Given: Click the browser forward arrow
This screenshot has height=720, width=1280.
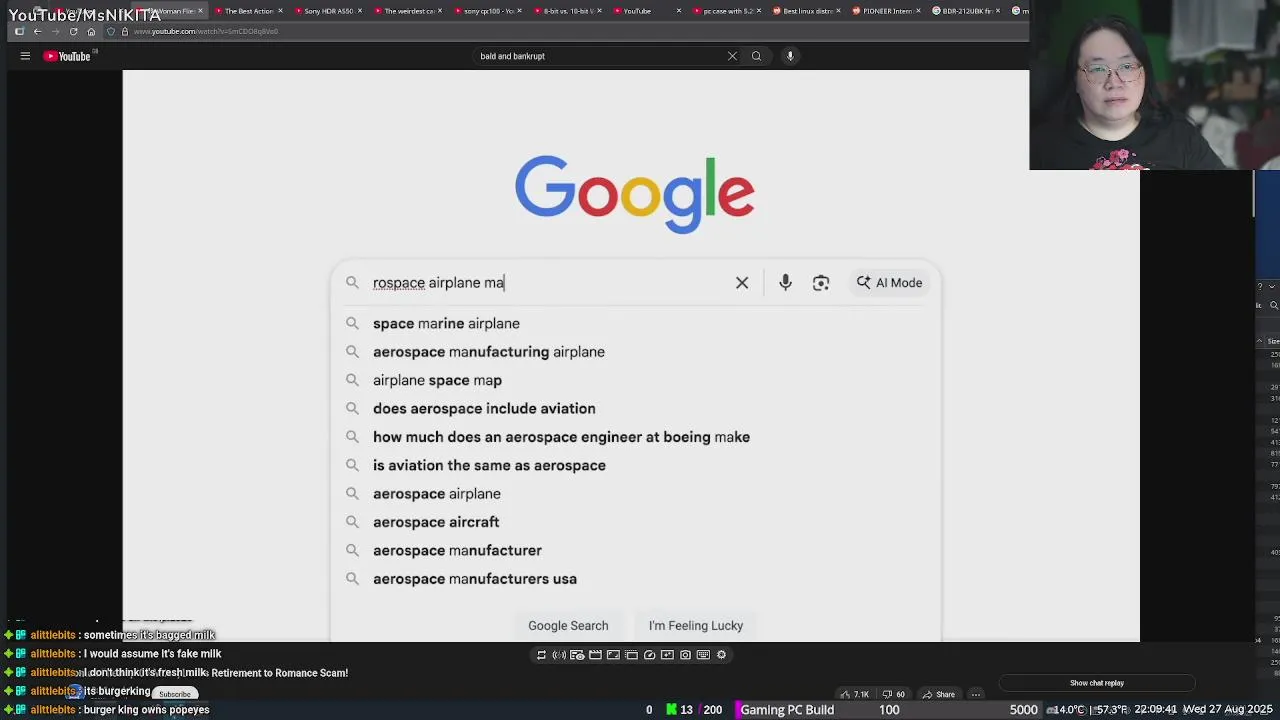Looking at the screenshot, I should [x=55, y=31].
